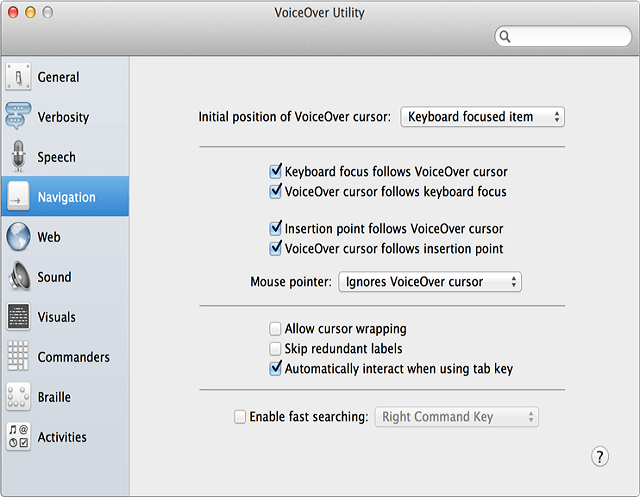Switch to the Verbosity category label
This screenshot has height=497, width=640.
pyautogui.click(x=63, y=117)
